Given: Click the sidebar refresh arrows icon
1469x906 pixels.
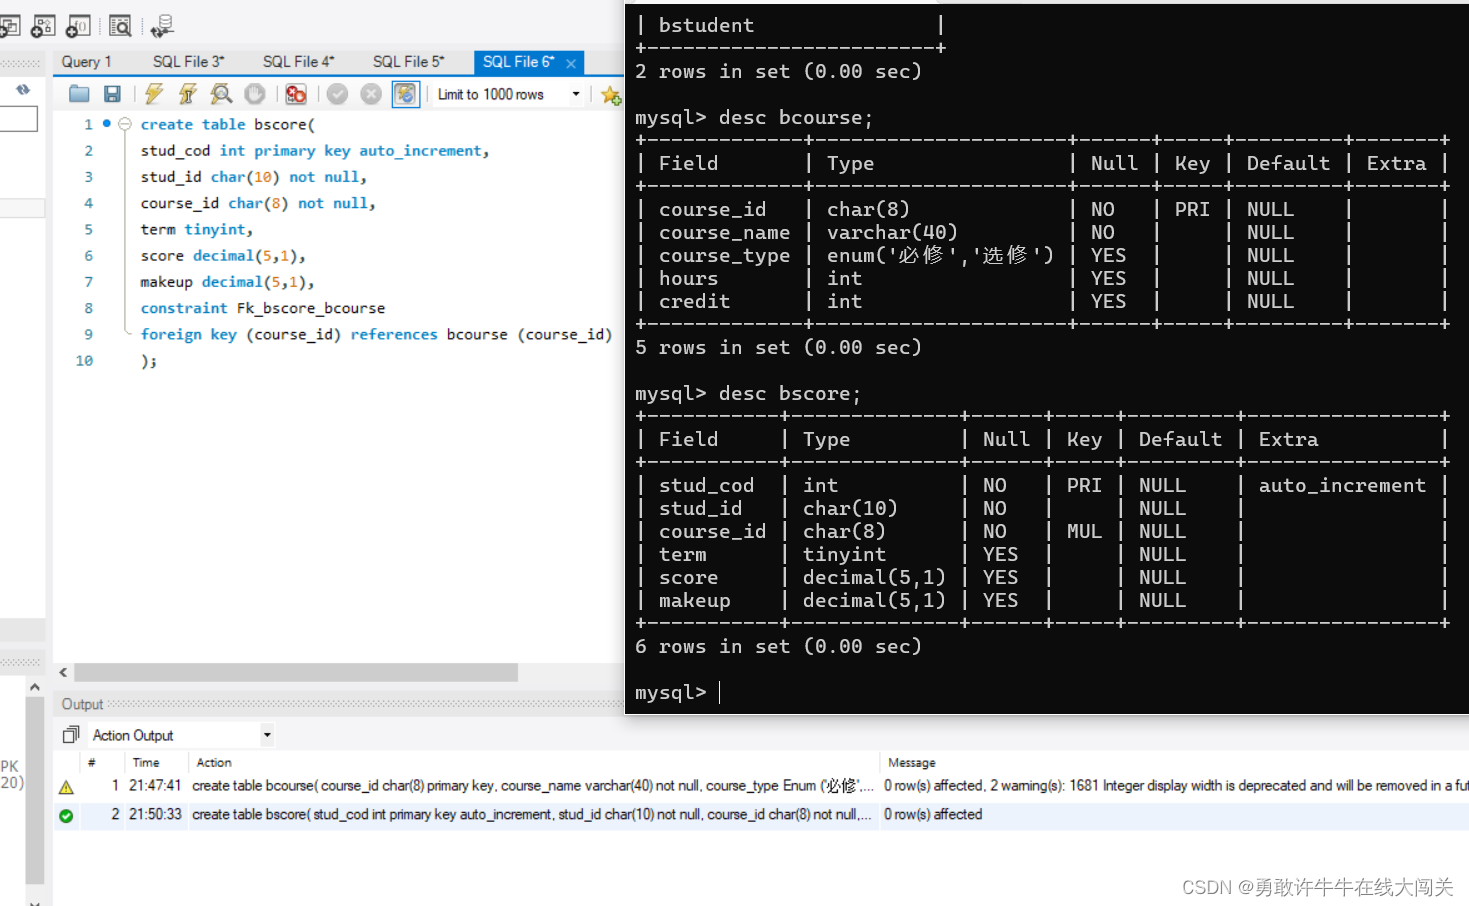Looking at the screenshot, I should click(x=23, y=90).
